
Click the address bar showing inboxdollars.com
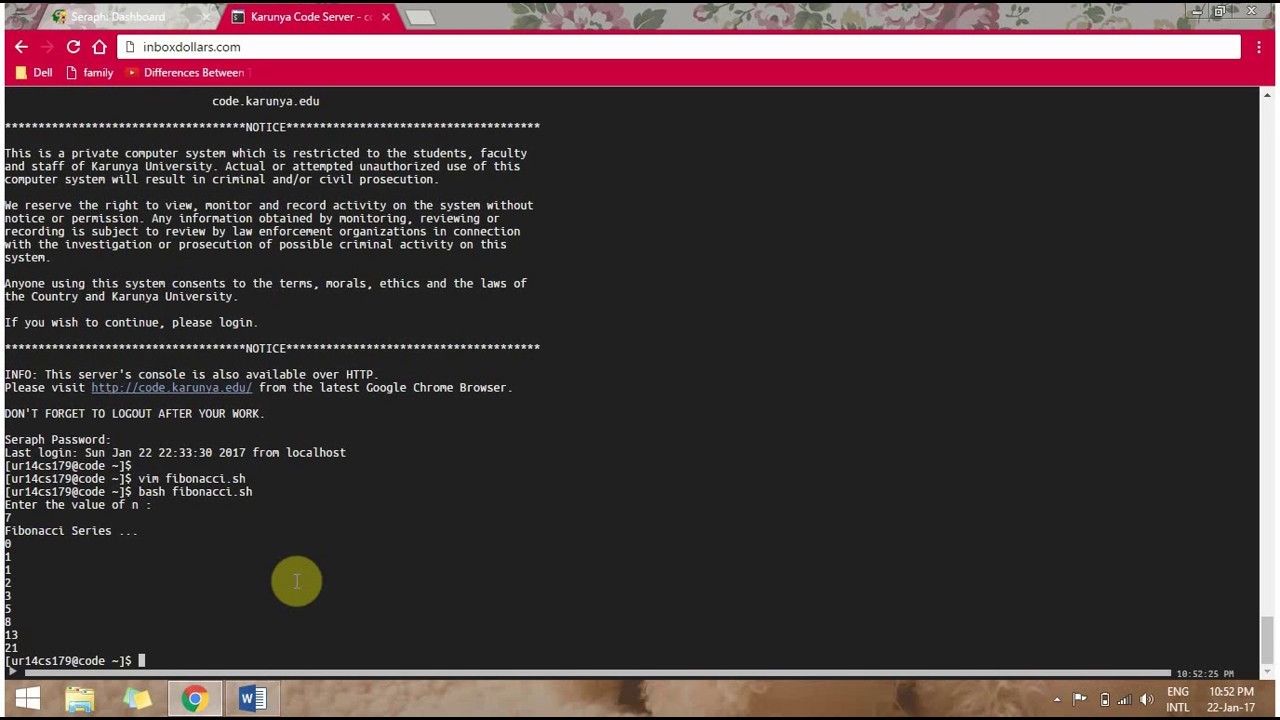[x=679, y=47]
